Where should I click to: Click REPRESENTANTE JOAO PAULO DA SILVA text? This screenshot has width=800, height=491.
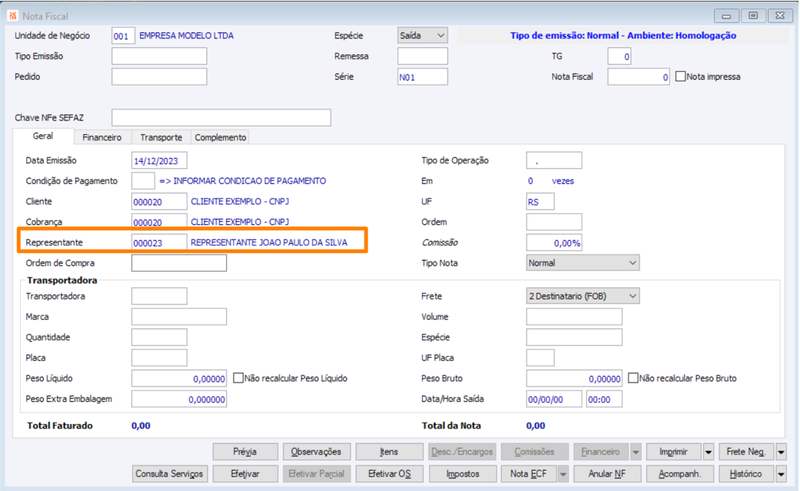(269, 242)
